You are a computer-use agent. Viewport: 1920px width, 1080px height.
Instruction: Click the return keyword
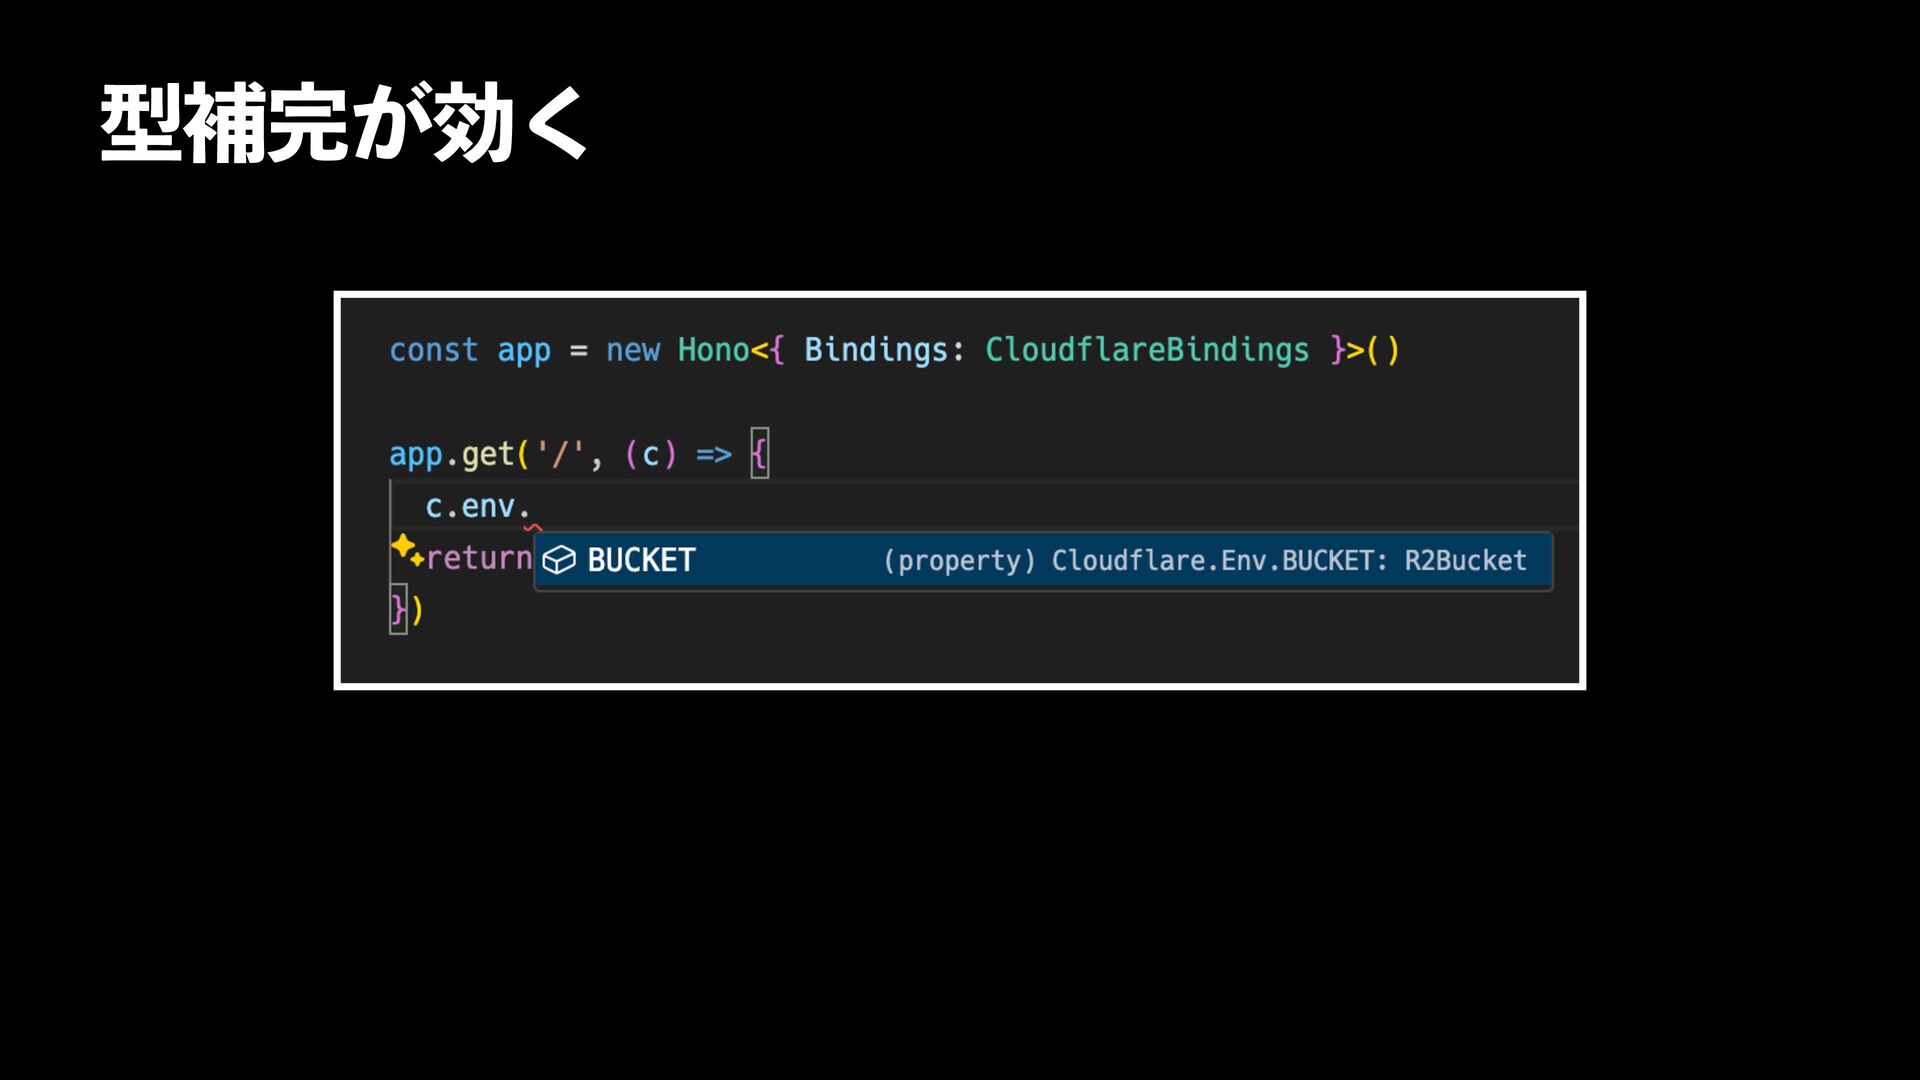tap(479, 558)
